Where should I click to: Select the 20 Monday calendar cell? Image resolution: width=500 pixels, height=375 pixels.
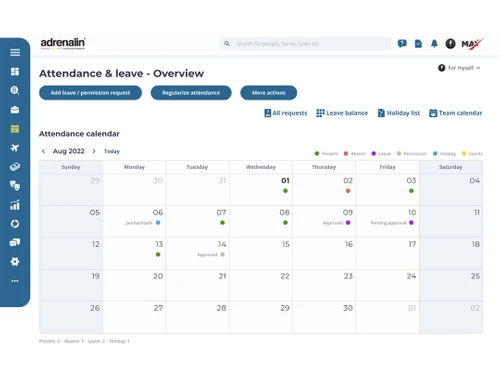[x=134, y=285]
